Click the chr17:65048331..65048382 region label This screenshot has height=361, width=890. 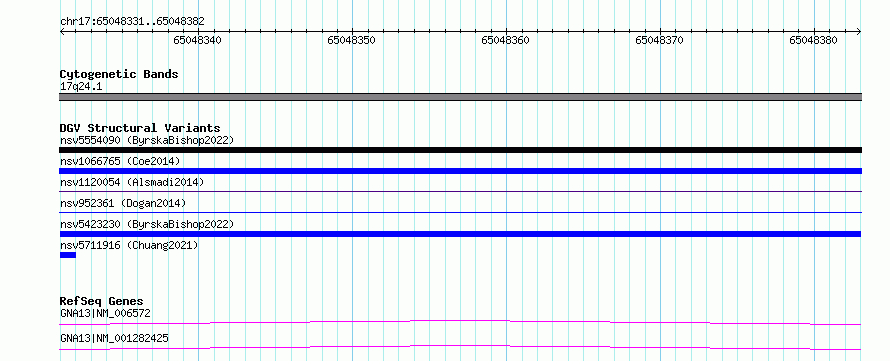click(x=132, y=22)
